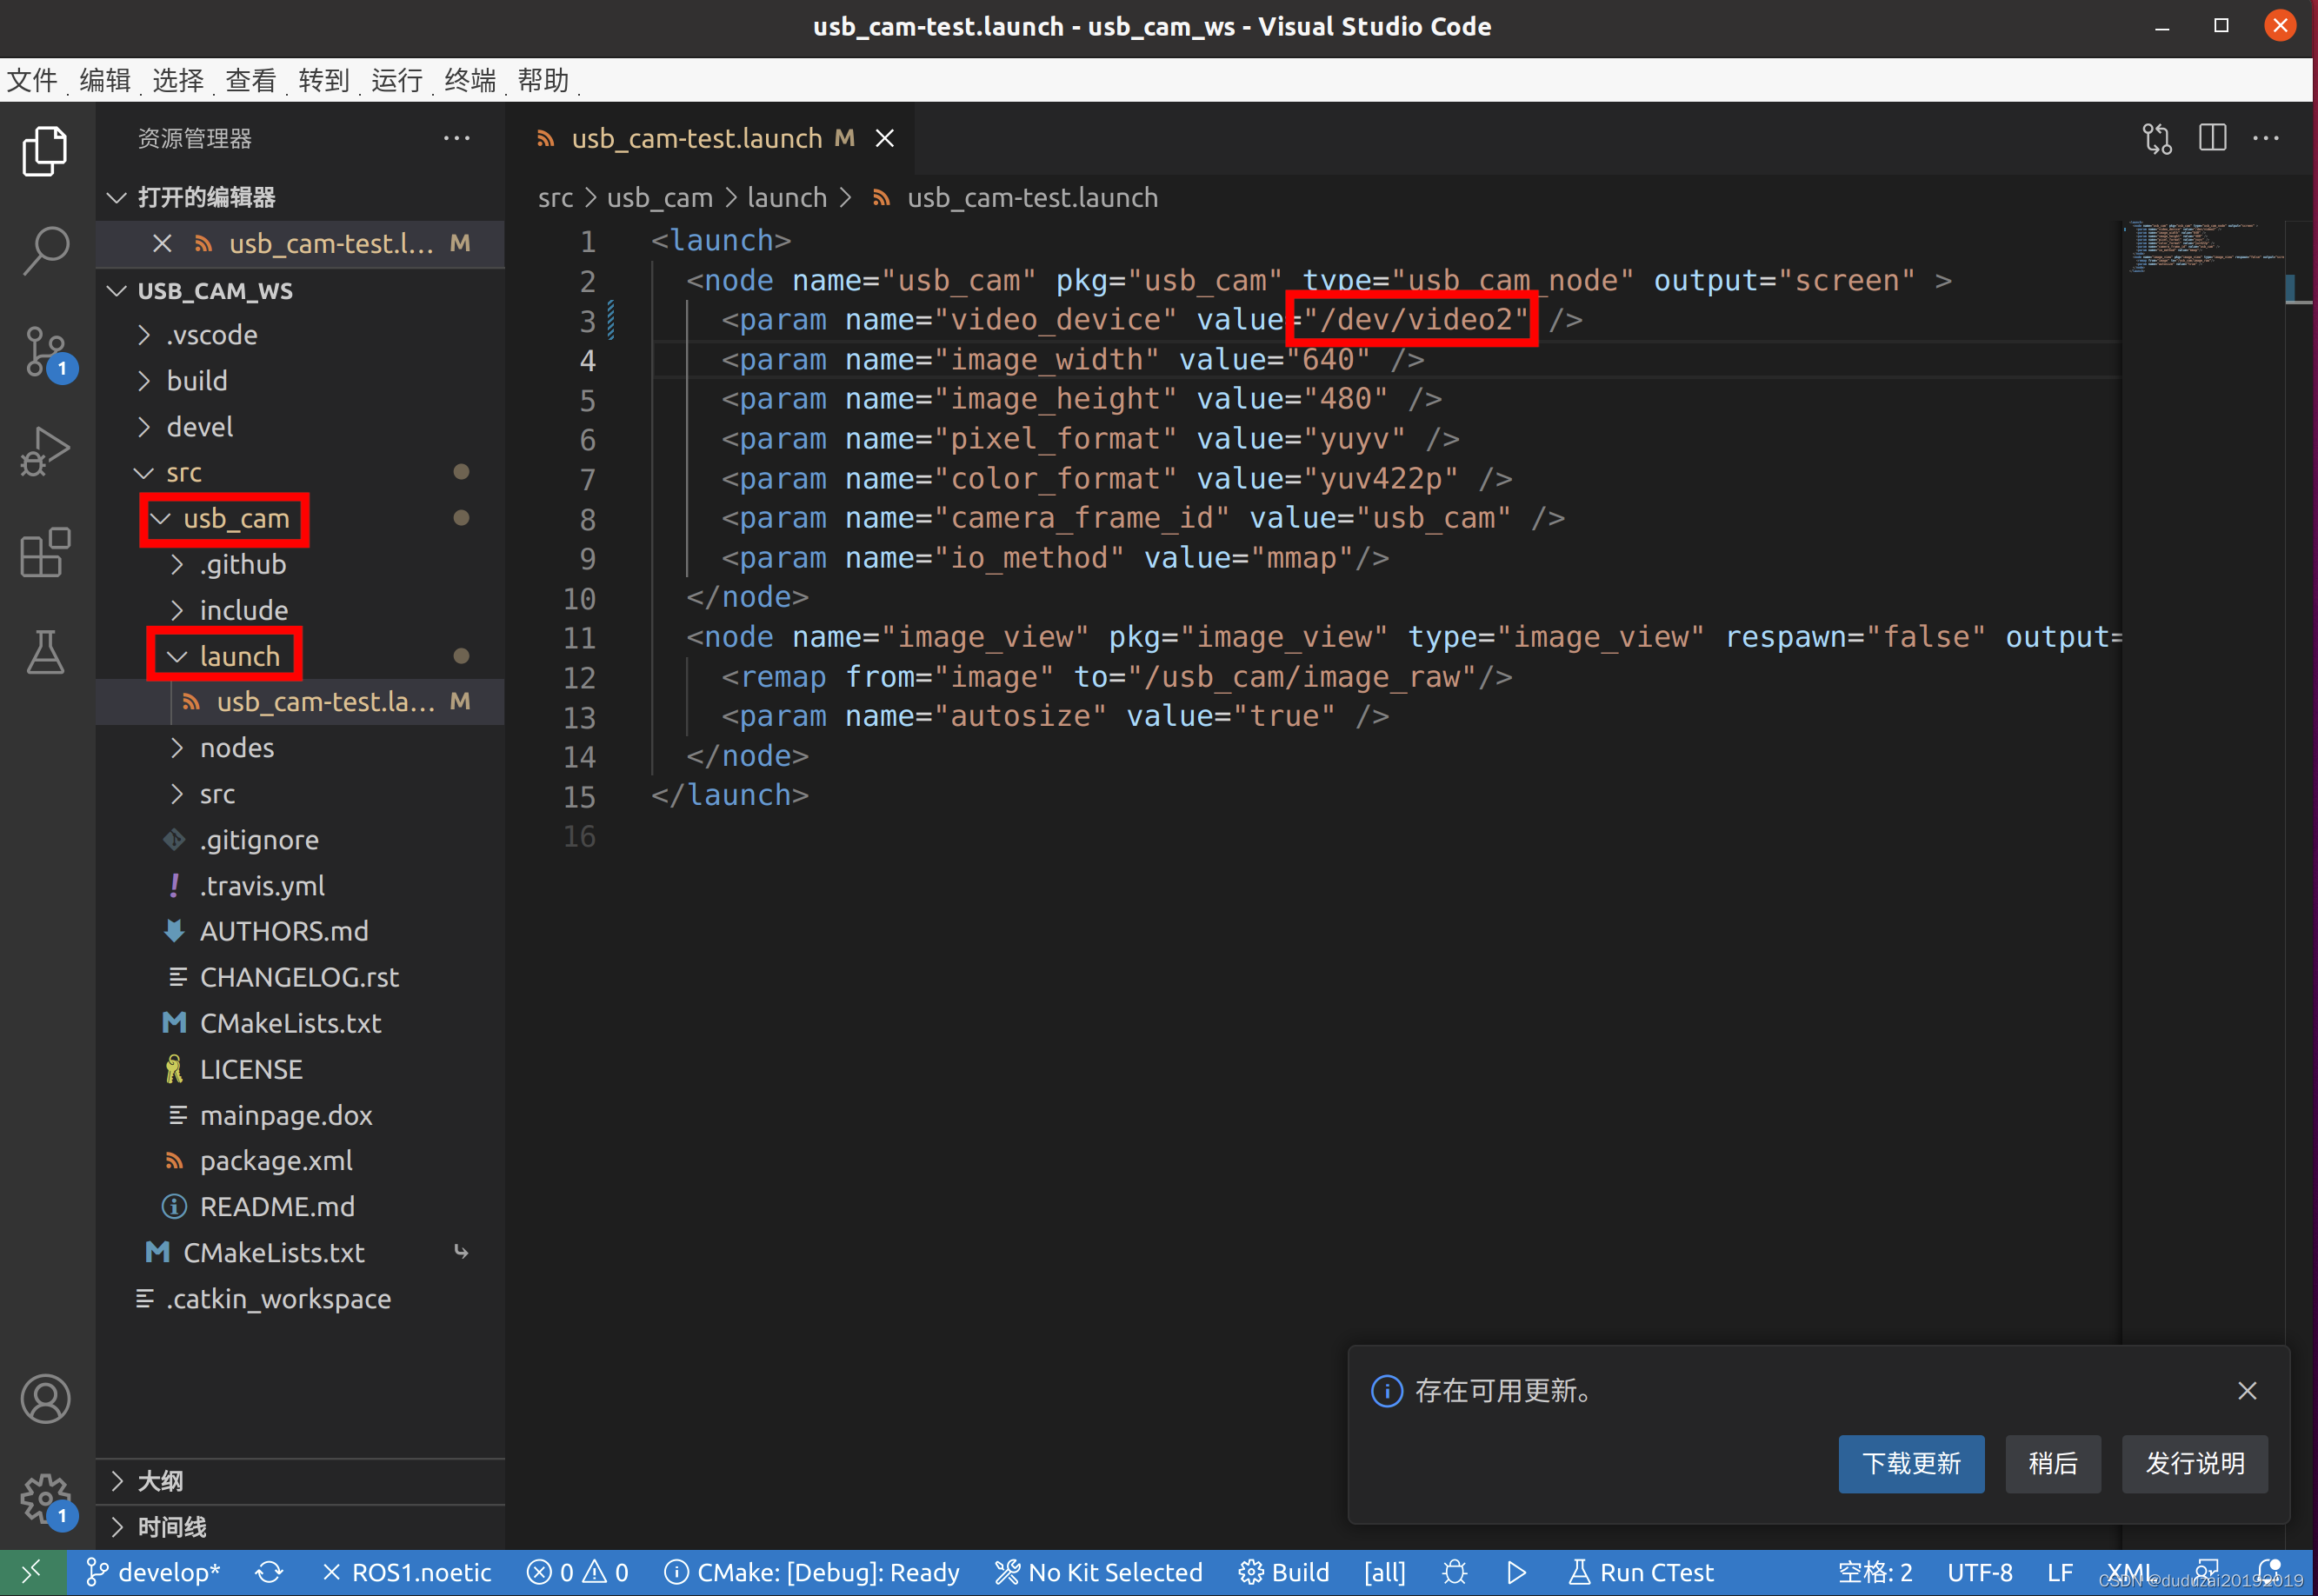
Task: Dismiss the update notification with X
Action: [x=2247, y=1390]
